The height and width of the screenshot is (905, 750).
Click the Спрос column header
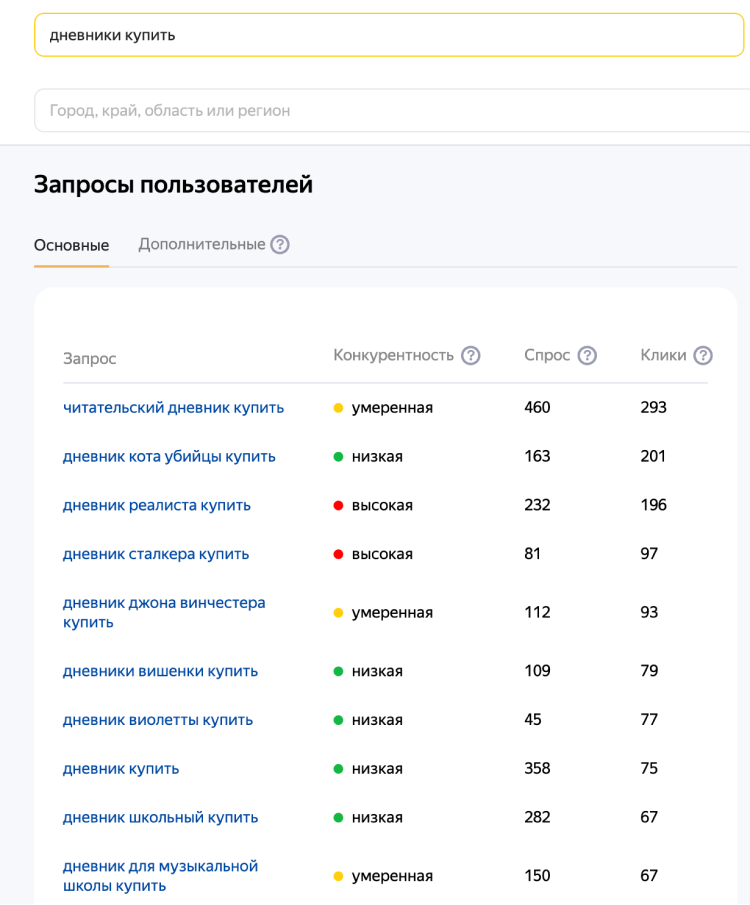click(x=547, y=355)
